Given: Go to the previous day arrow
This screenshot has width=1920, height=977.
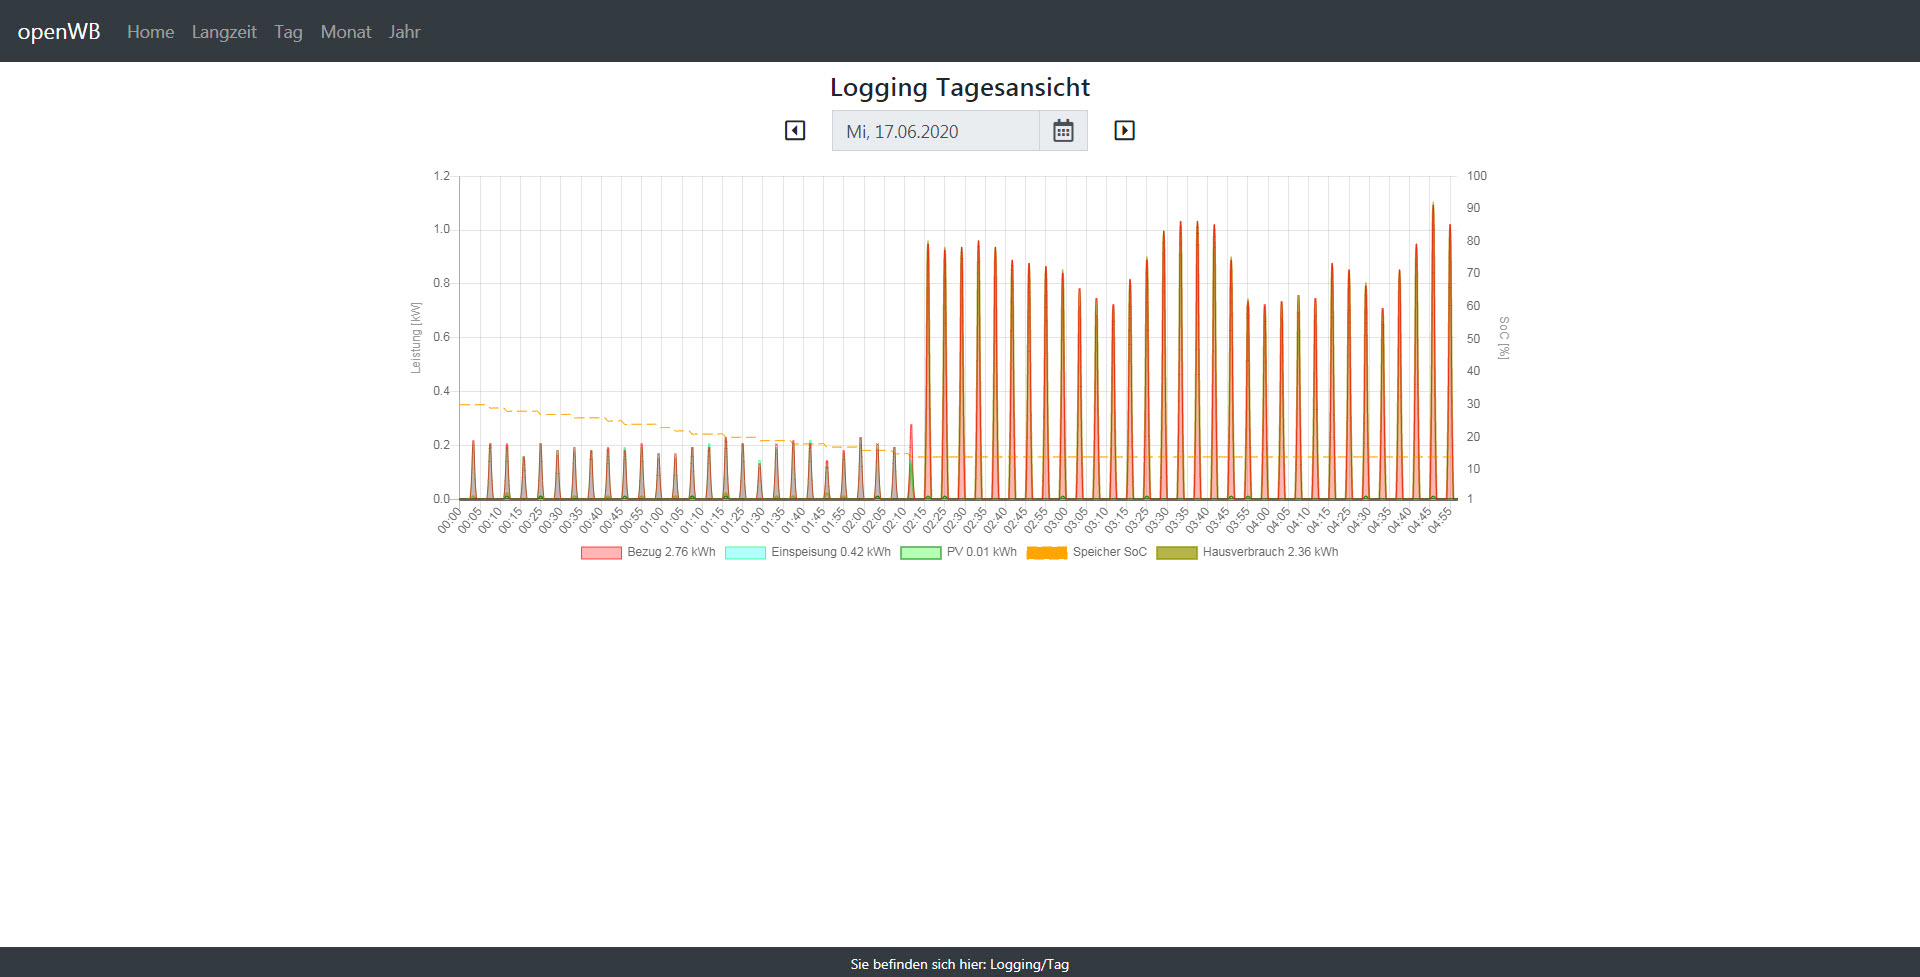Looking at the screenshot, I should [x=795, y=131].
